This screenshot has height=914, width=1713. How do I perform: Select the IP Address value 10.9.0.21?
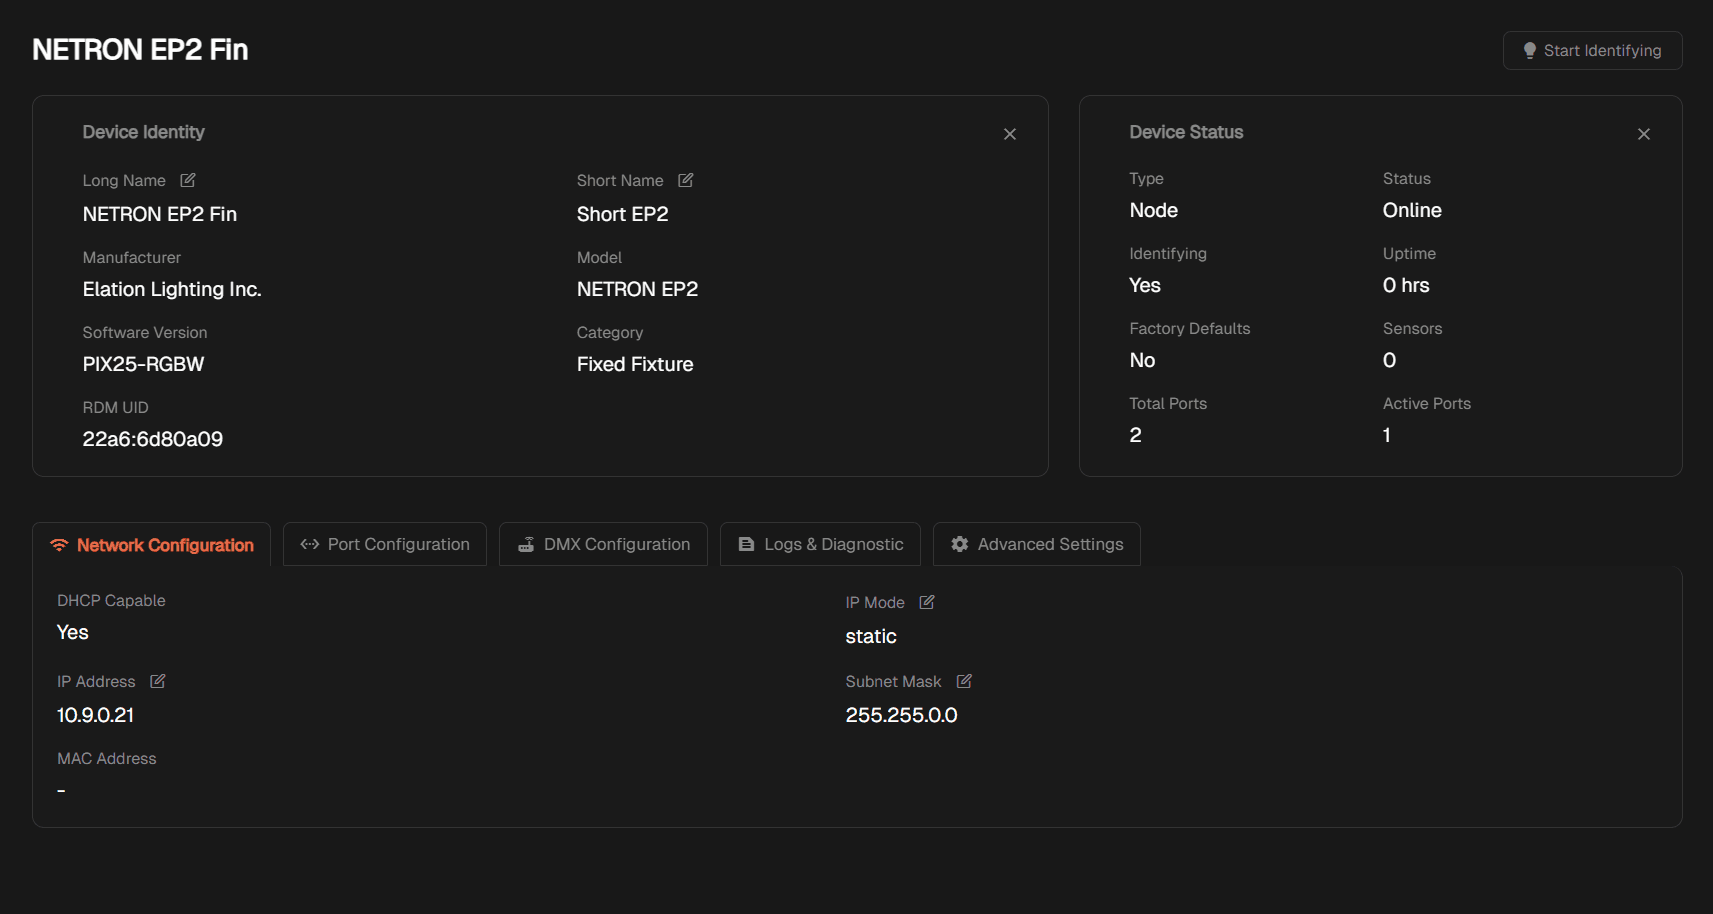[x=95, y=715]
